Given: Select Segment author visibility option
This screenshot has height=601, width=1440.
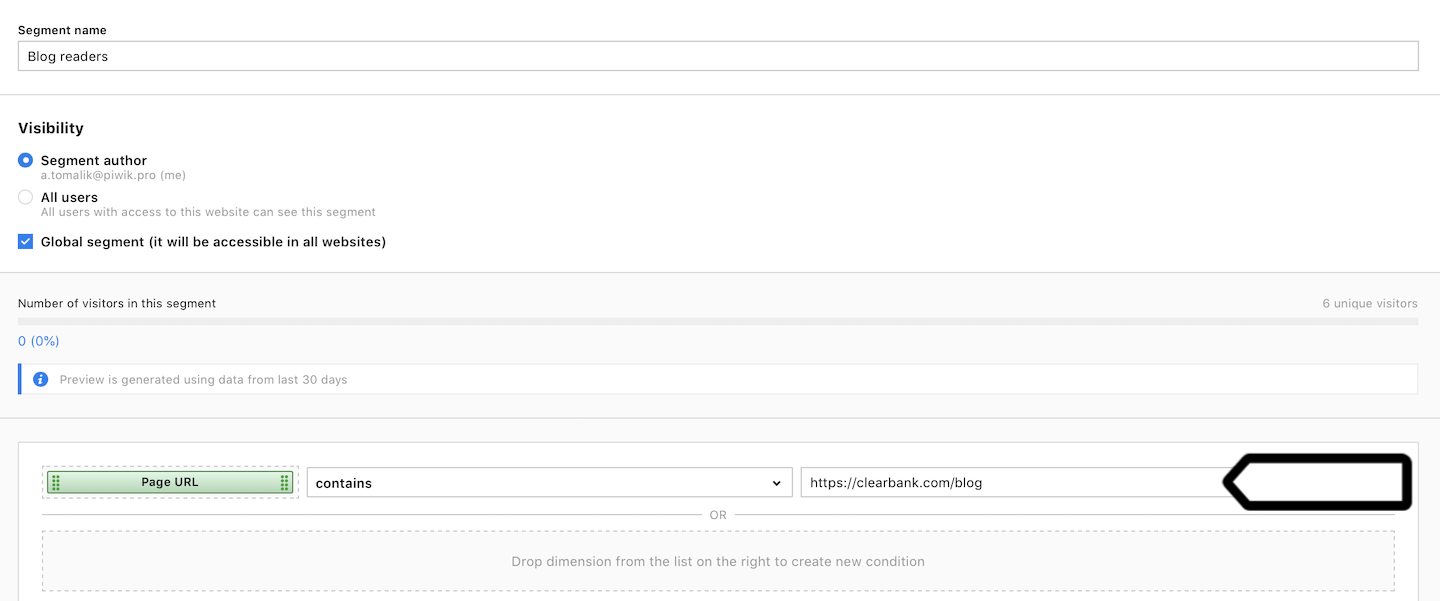Looking at the screenshot, I should (26, 160).
